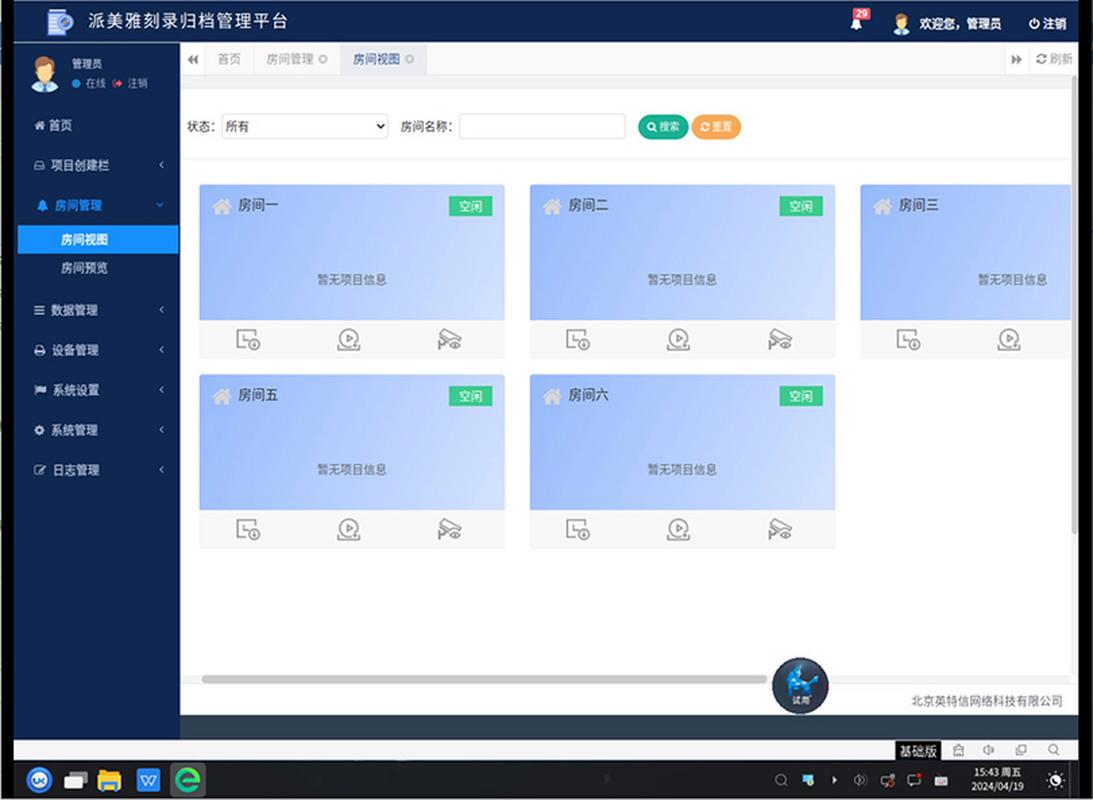Click the administrator avatar in sidebar
The image size is (1093, 800).
coord(45,74)
